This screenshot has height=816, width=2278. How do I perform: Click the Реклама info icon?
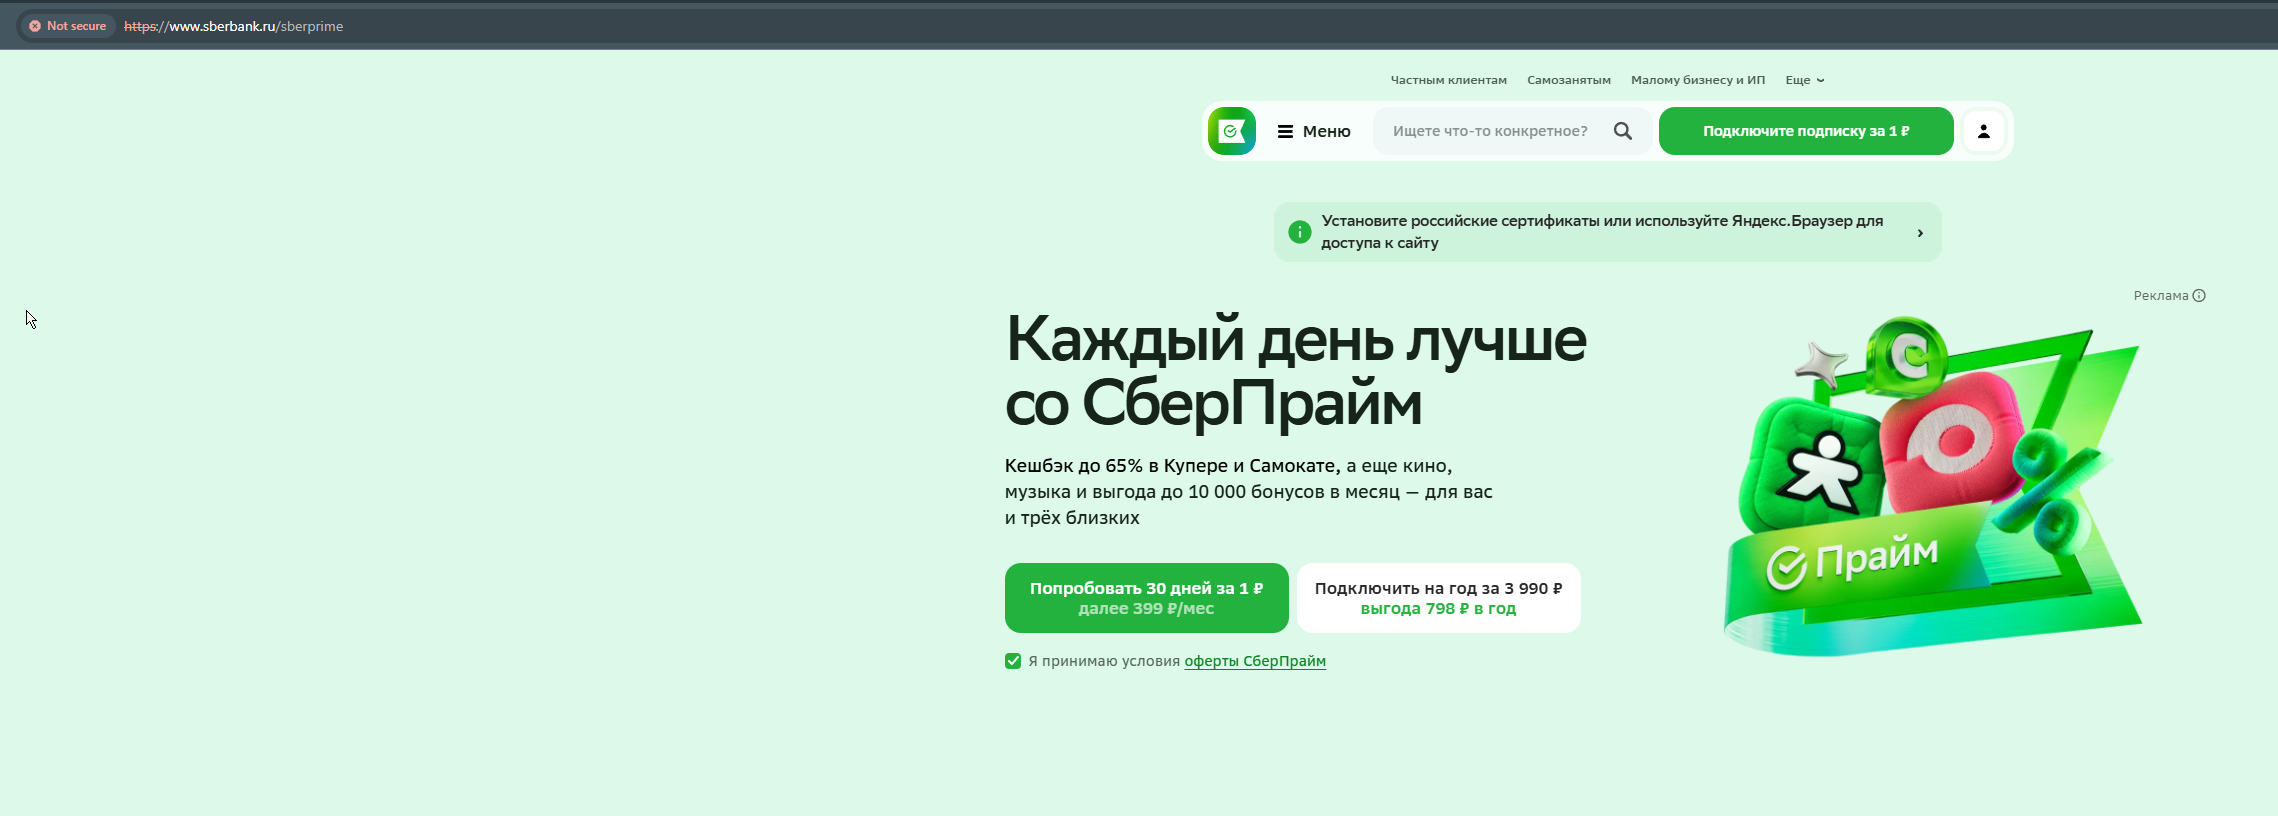(2199, 295)
